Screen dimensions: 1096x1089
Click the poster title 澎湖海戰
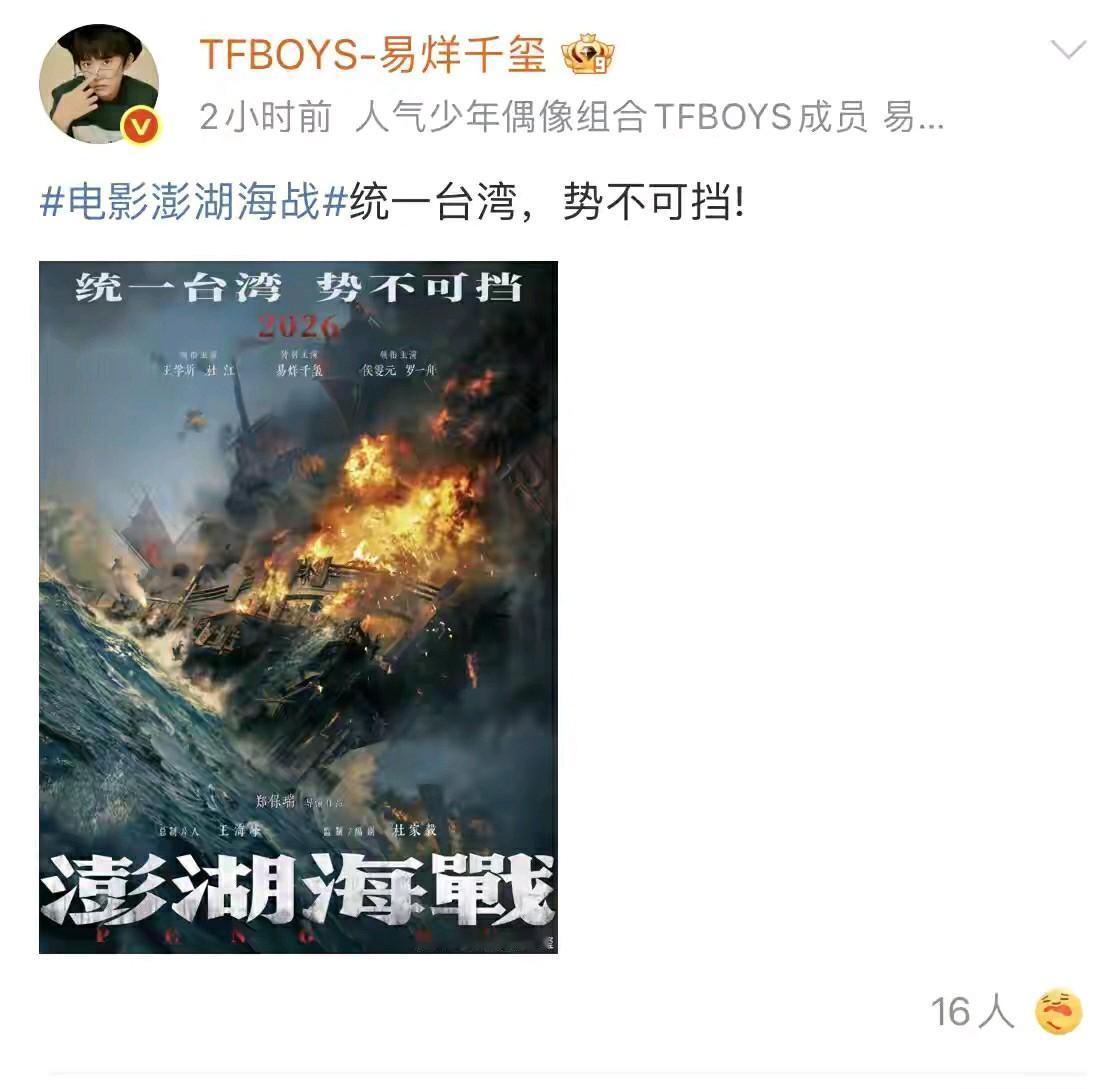(298, 889)
